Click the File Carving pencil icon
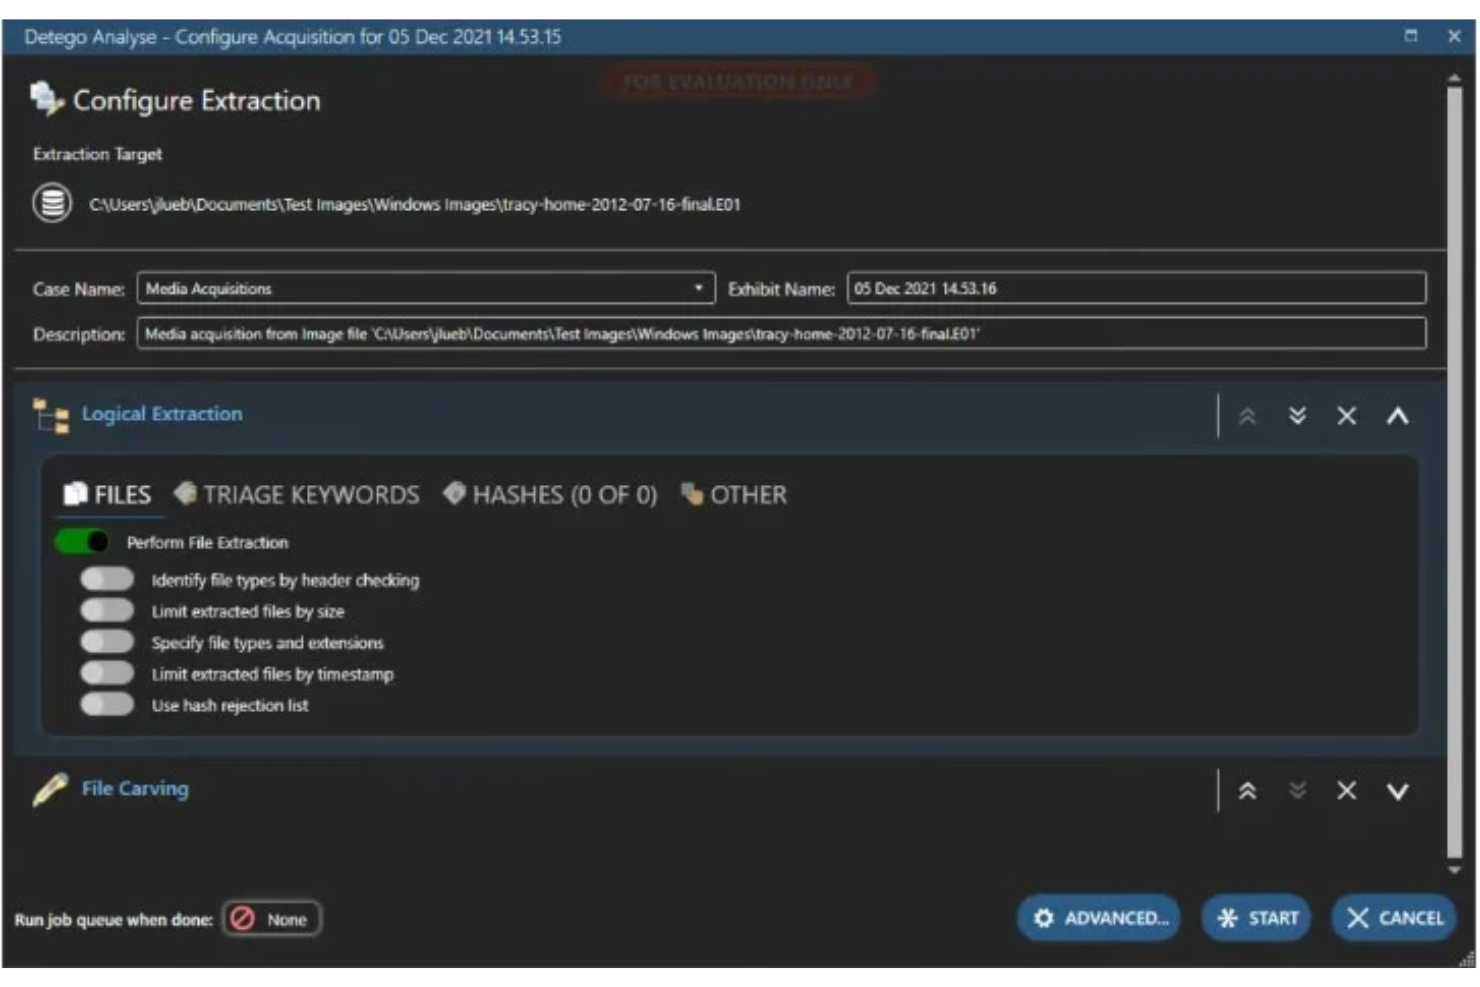Screen dimensions: 1480x987 coord(50,790)
